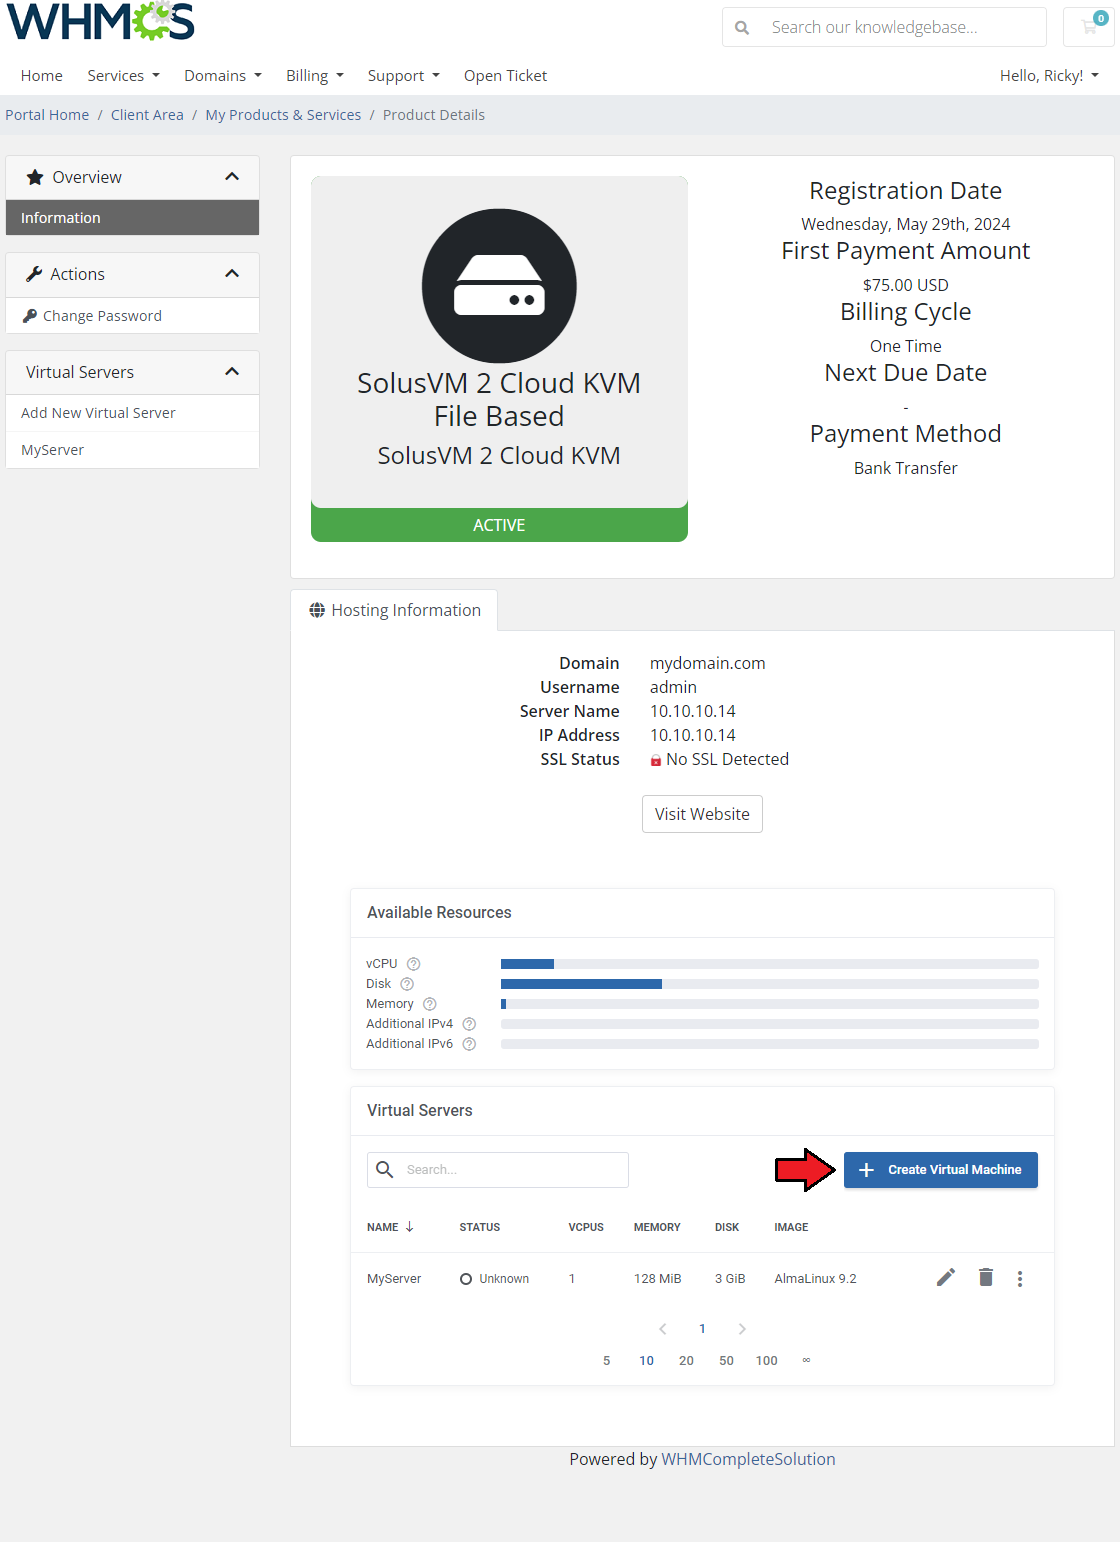The width and height of the screenshot is (1120, 1542).
Task: Collapse the Virtual Servers sidebar panel chevron
Action: (x=232, y=372)
